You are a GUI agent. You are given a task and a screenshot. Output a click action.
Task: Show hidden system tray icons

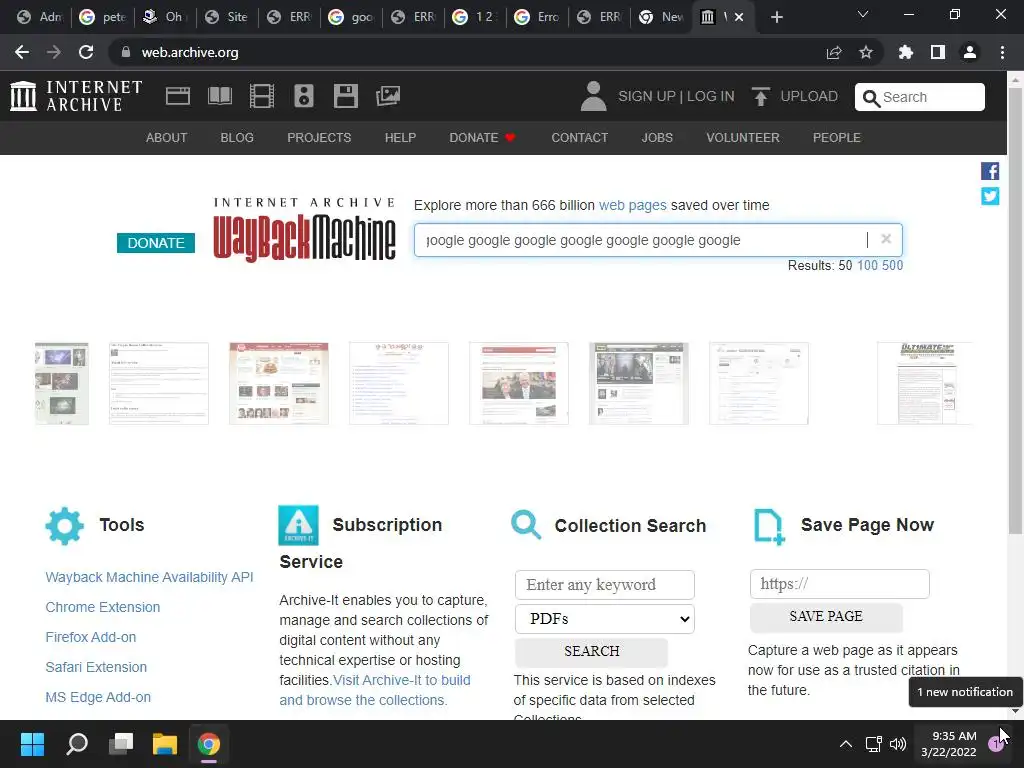[846, 744]
